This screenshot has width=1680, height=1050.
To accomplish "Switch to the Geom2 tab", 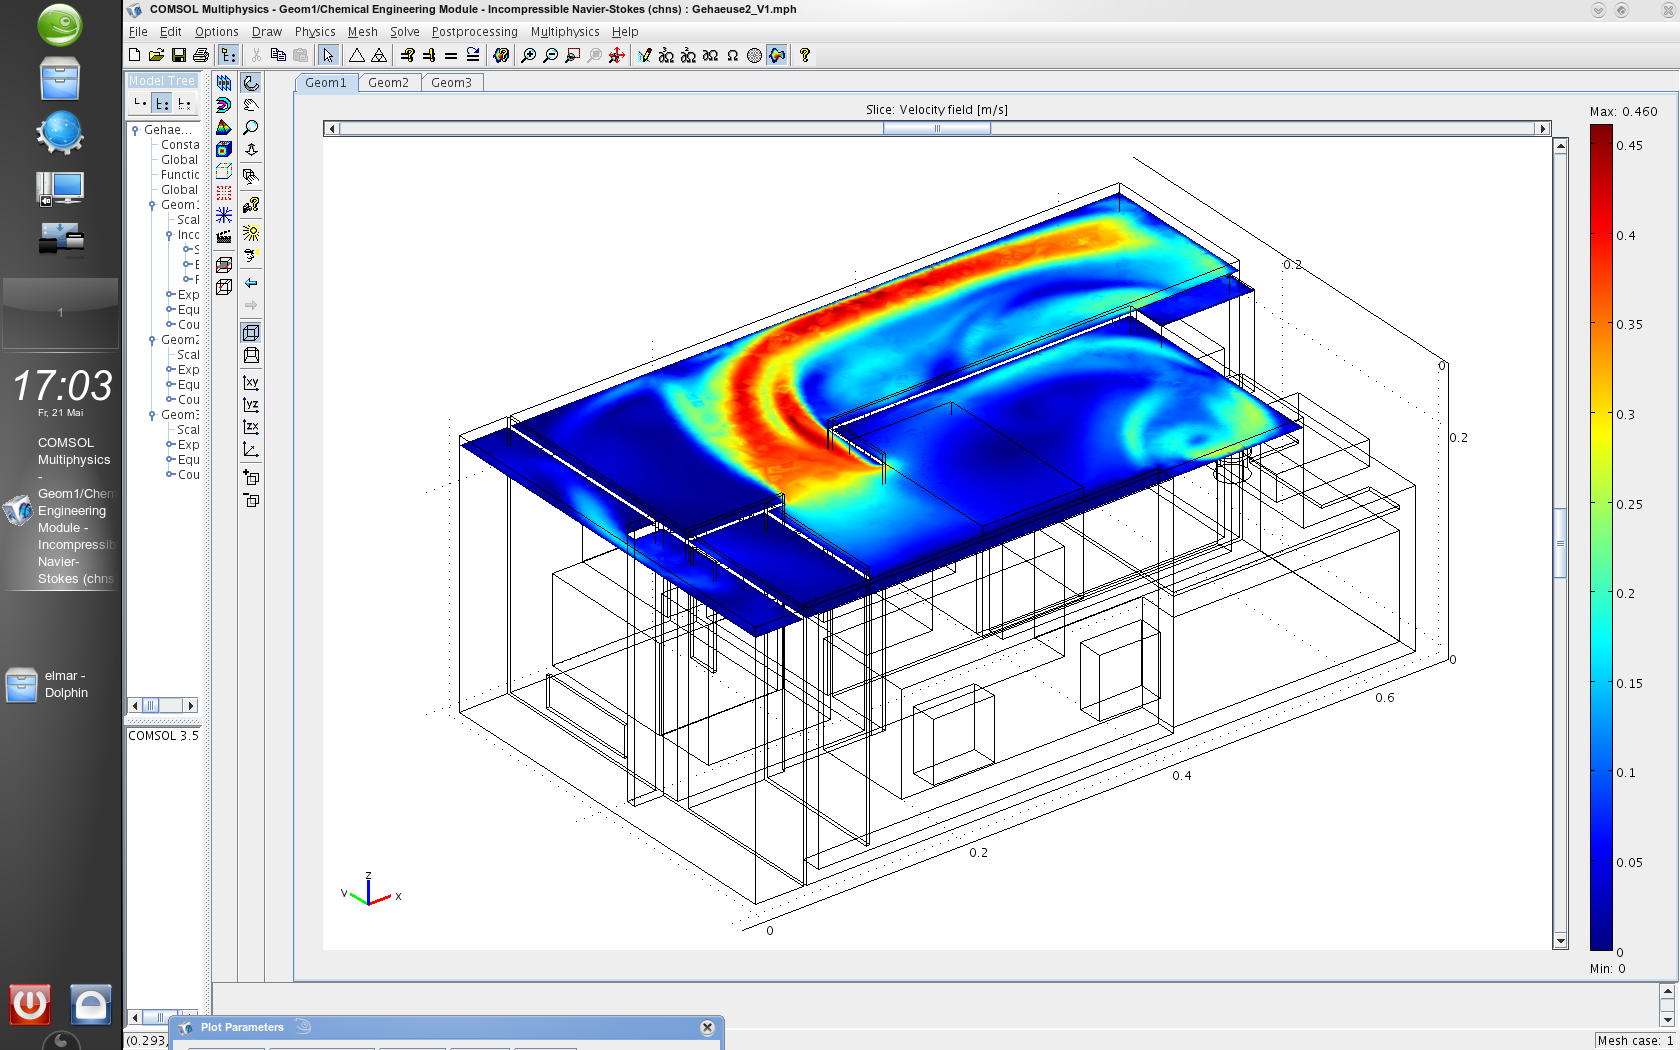I will pyautogui.click(x=388, y=83).
